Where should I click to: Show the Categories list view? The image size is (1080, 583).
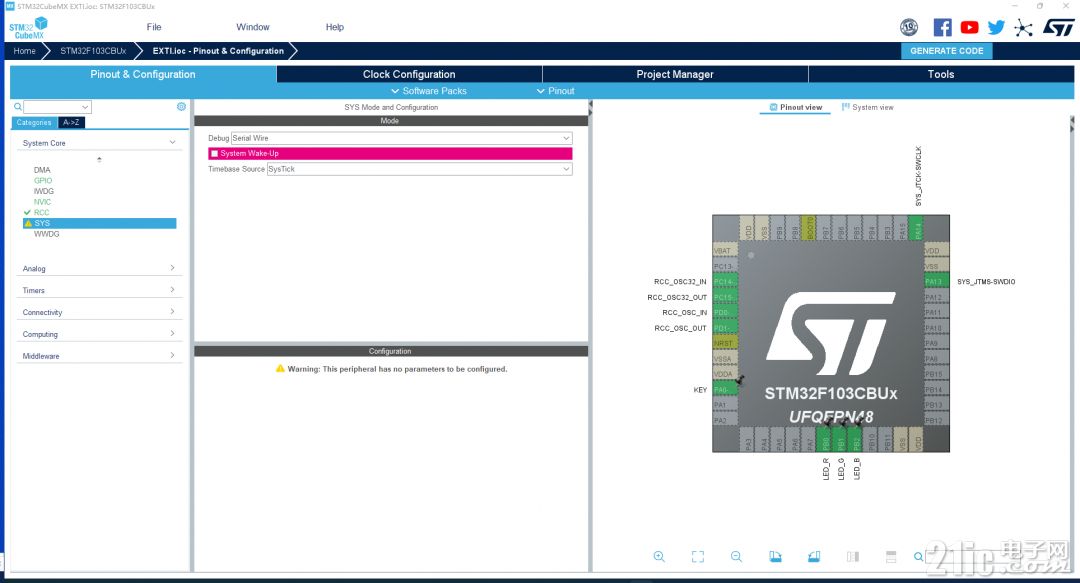click(x=34, y=123)
